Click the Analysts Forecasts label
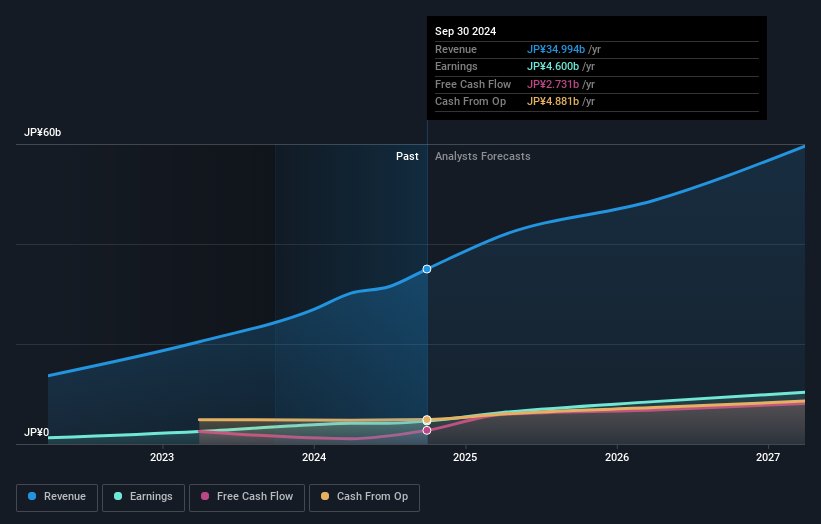The height and width of the screenshot is (524, 821). click(x=482, y=157)
